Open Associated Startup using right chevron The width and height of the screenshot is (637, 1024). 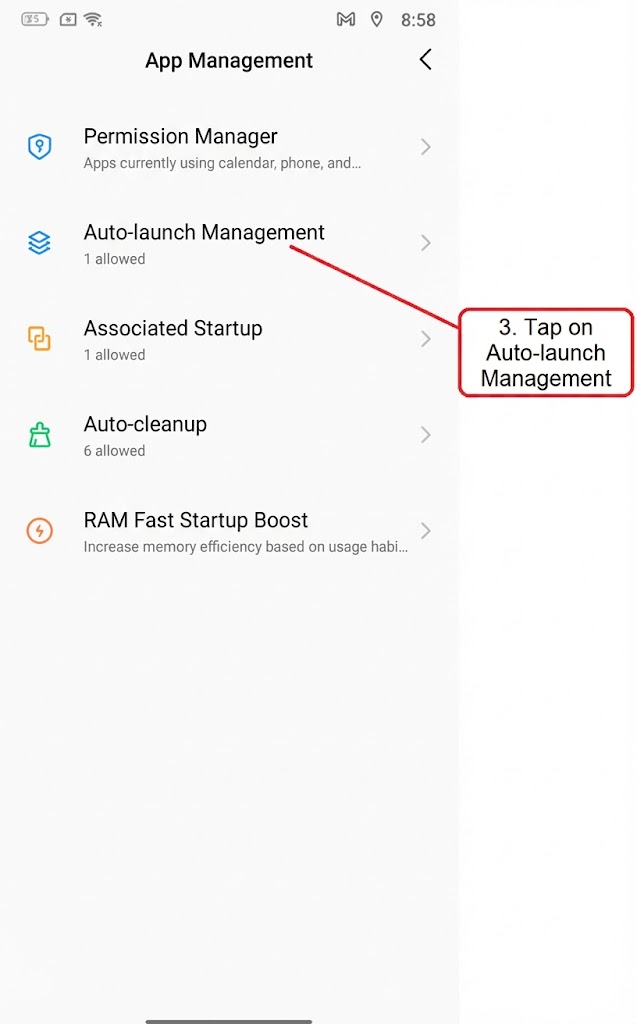(x=425, y=339)
